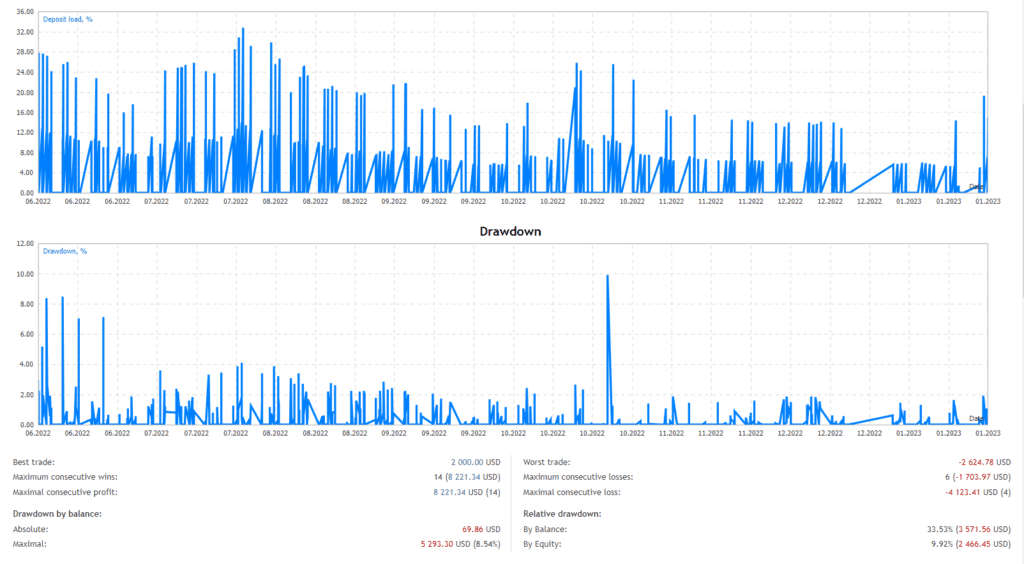1024x564 pixels.
Task: Click the Maximum consecutive wins value
Action: click(460, 477)
